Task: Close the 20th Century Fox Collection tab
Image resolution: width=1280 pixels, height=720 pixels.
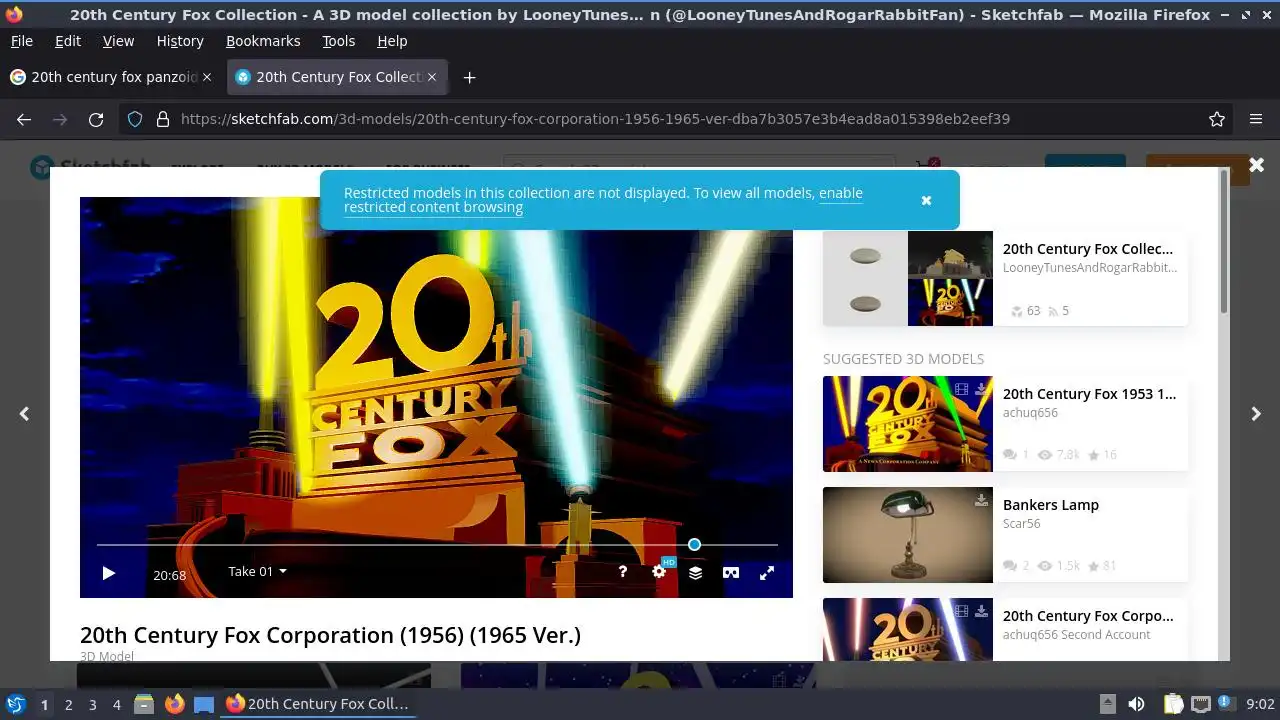Action: click(x=432, y=77)
